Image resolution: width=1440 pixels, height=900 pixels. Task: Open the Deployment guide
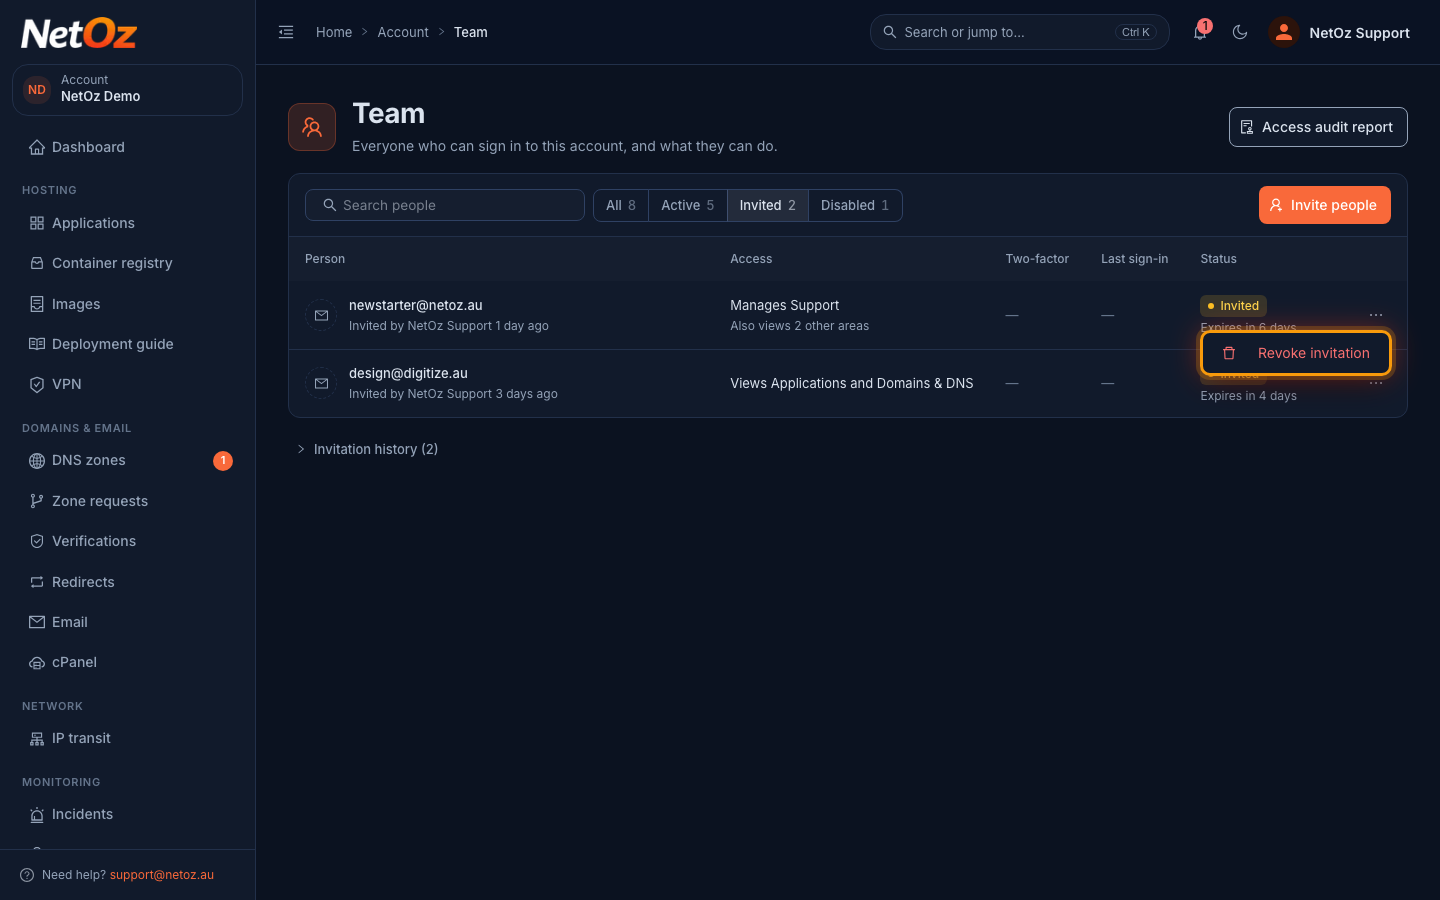pos(127,344)
